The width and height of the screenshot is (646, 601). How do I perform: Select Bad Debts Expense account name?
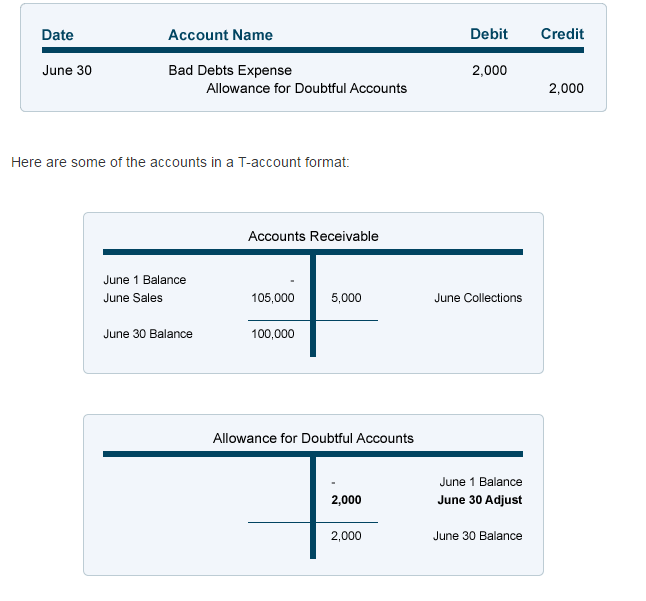click(x=230, y=70)
